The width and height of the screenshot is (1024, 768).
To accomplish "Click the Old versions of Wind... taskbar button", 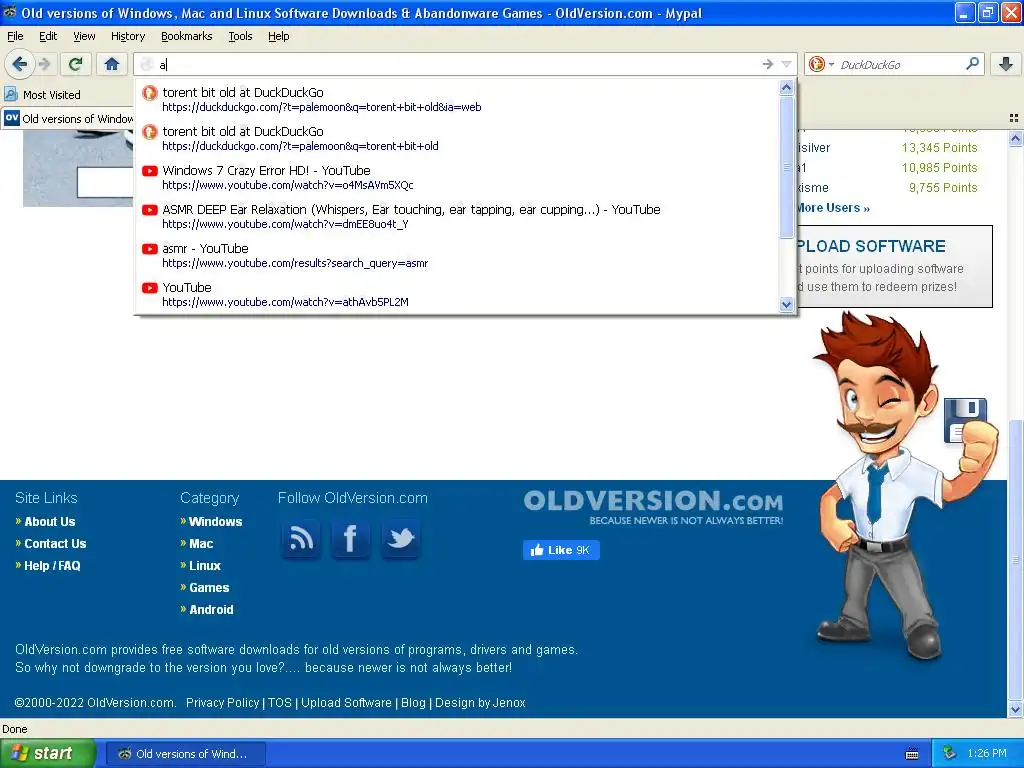I will (185, 754).
